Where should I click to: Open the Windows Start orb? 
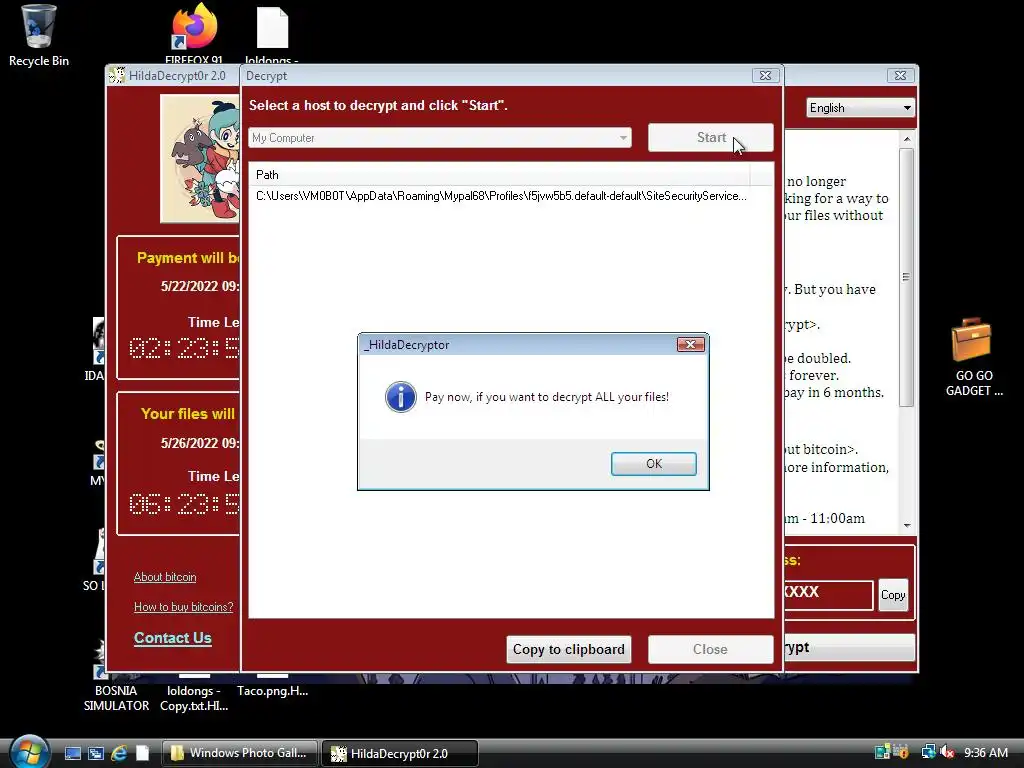(29, 752)
